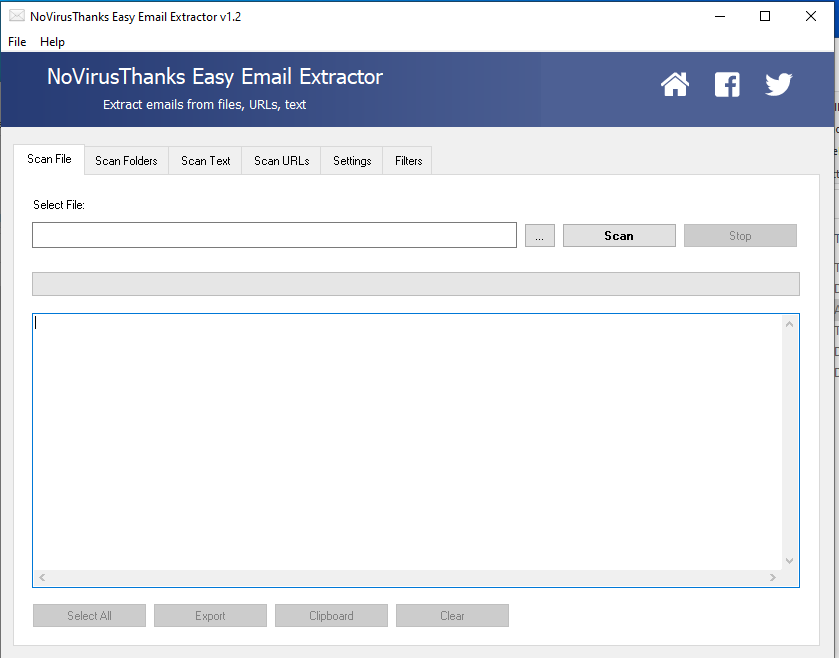
Task: Switch to the Scan Text tab
Action: point(206,161)
